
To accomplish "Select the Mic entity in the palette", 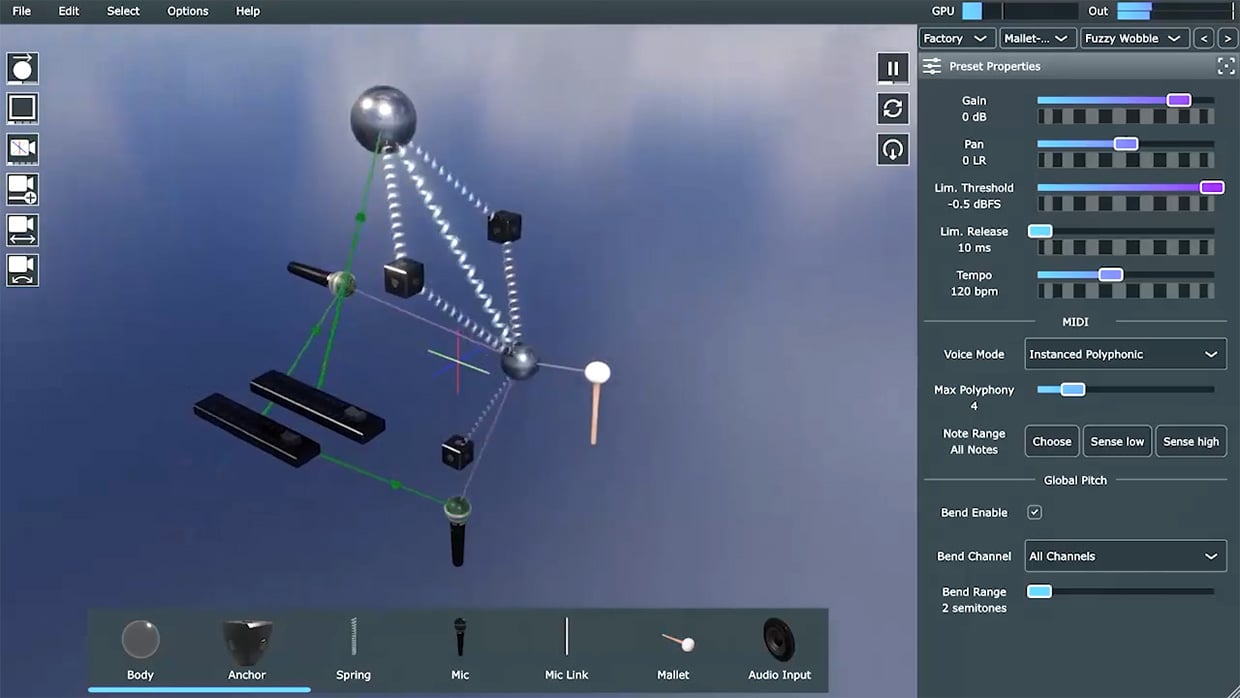I will 459,645.
